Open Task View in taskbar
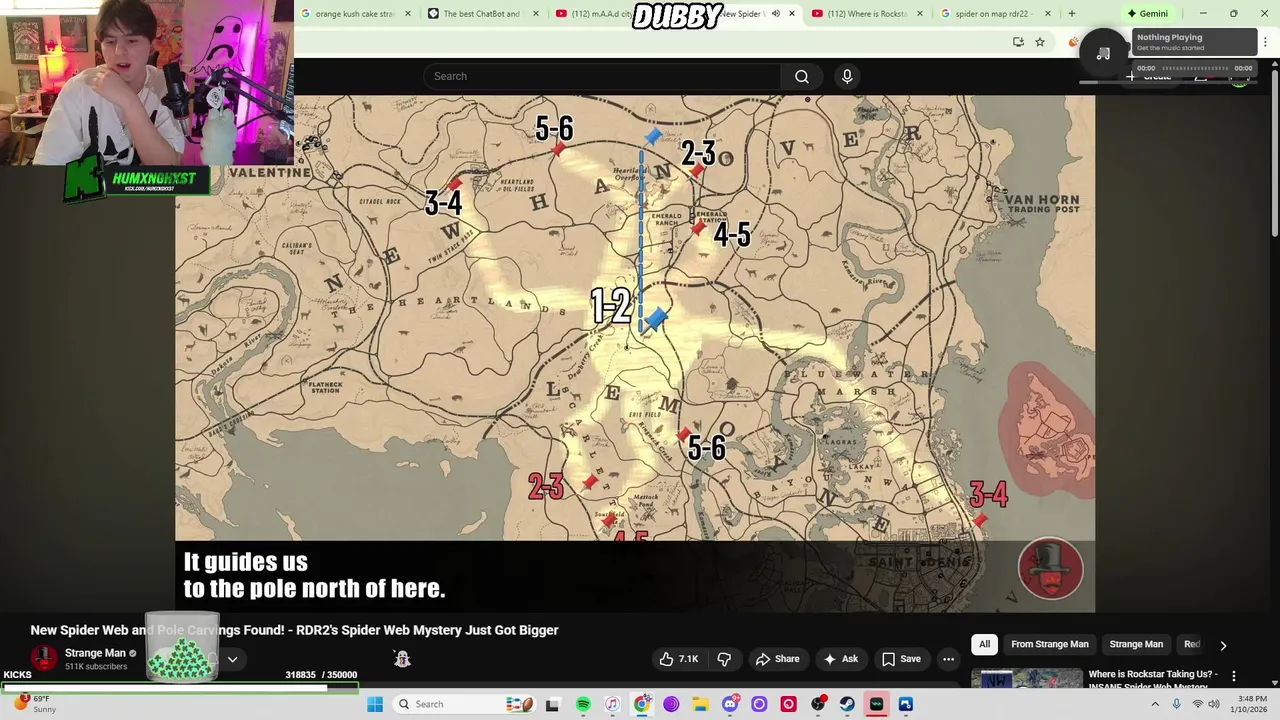Image resolution: width=1280 pixels, height=720 pixels. (552, 704)
